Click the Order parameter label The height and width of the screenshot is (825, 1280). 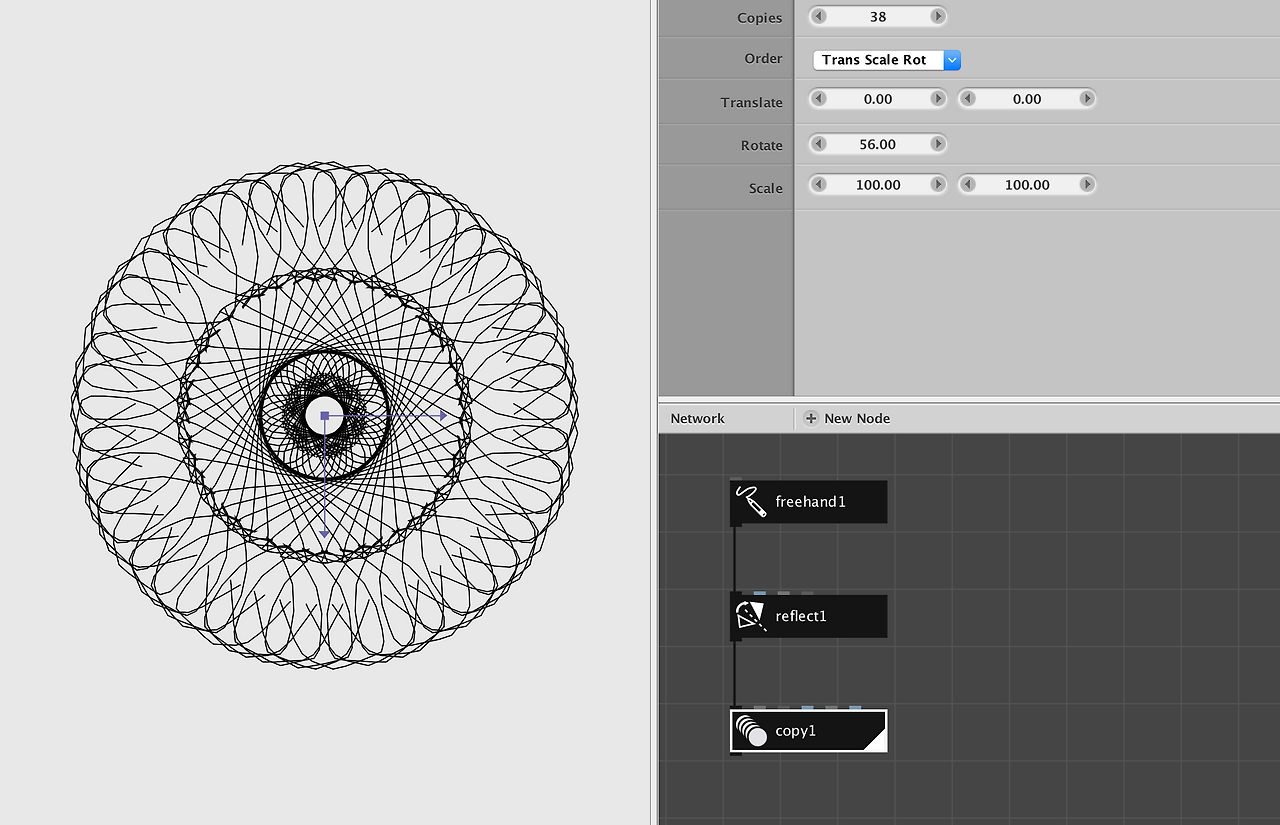pyautogui.click(x=763, y=58)
